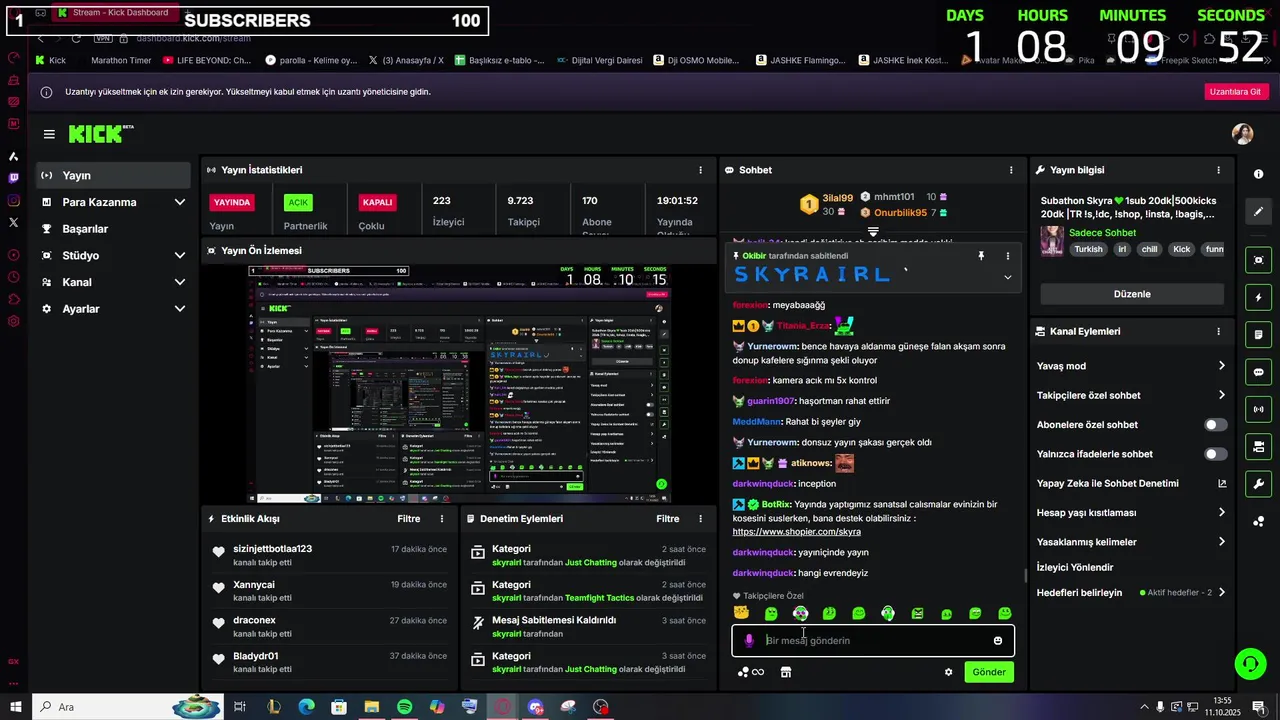Click İzleyici Yönlendir option
Screen dimensions: 1280x720
coord(1075,568)
